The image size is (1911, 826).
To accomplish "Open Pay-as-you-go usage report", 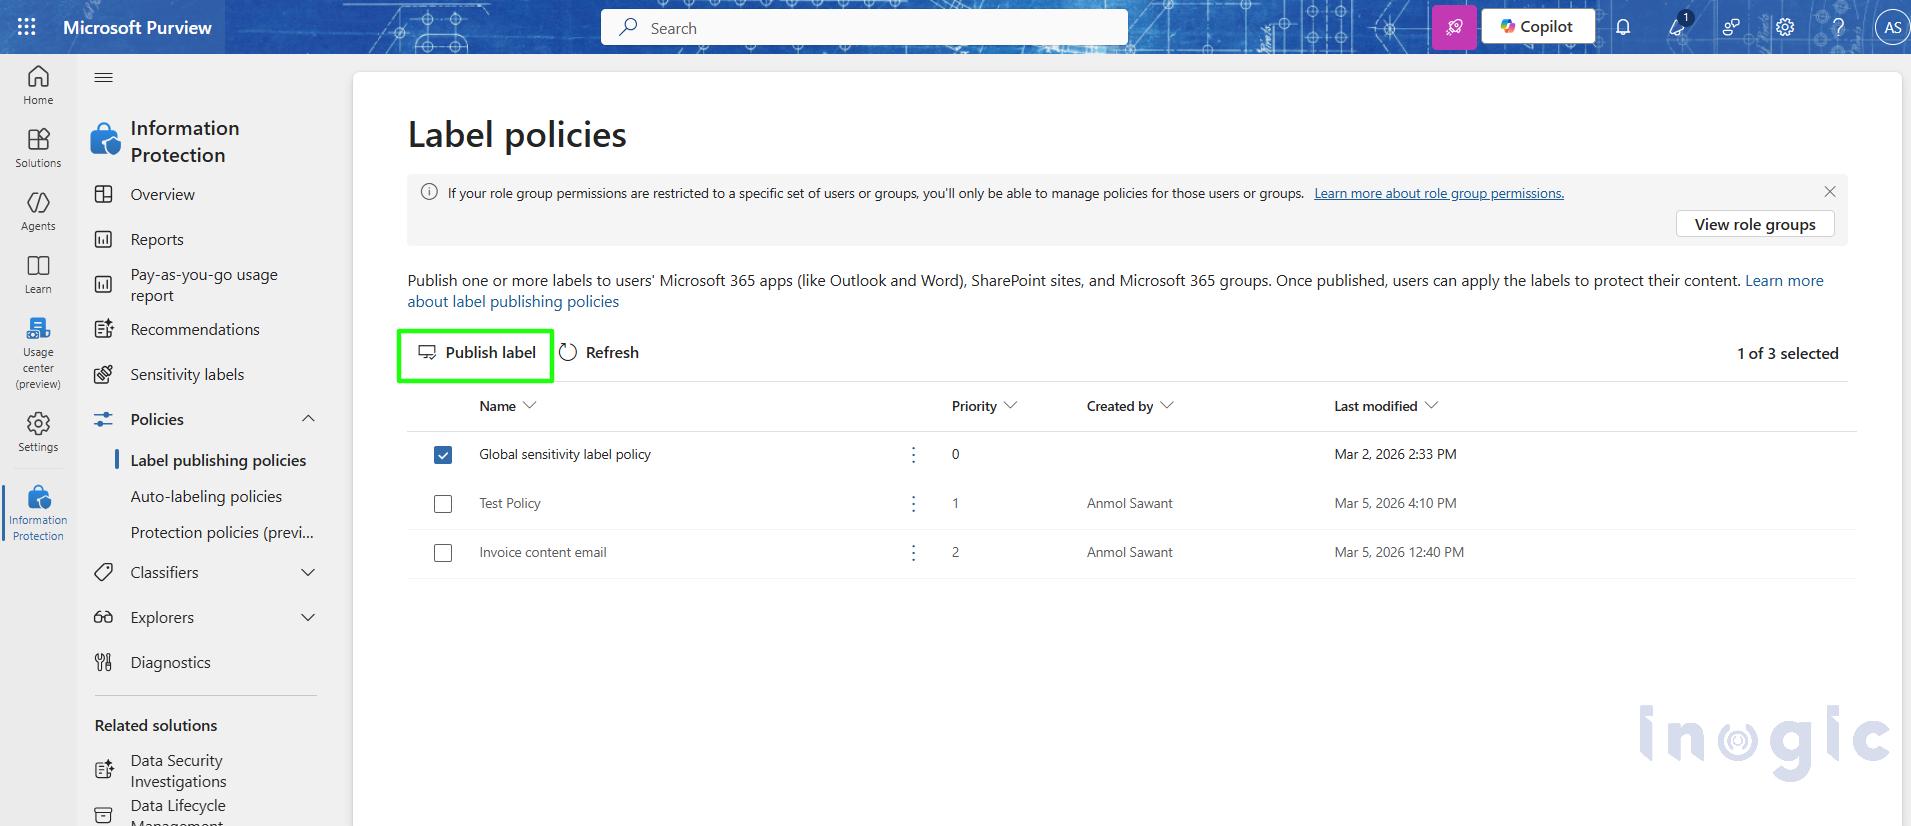I will point(205,285).
